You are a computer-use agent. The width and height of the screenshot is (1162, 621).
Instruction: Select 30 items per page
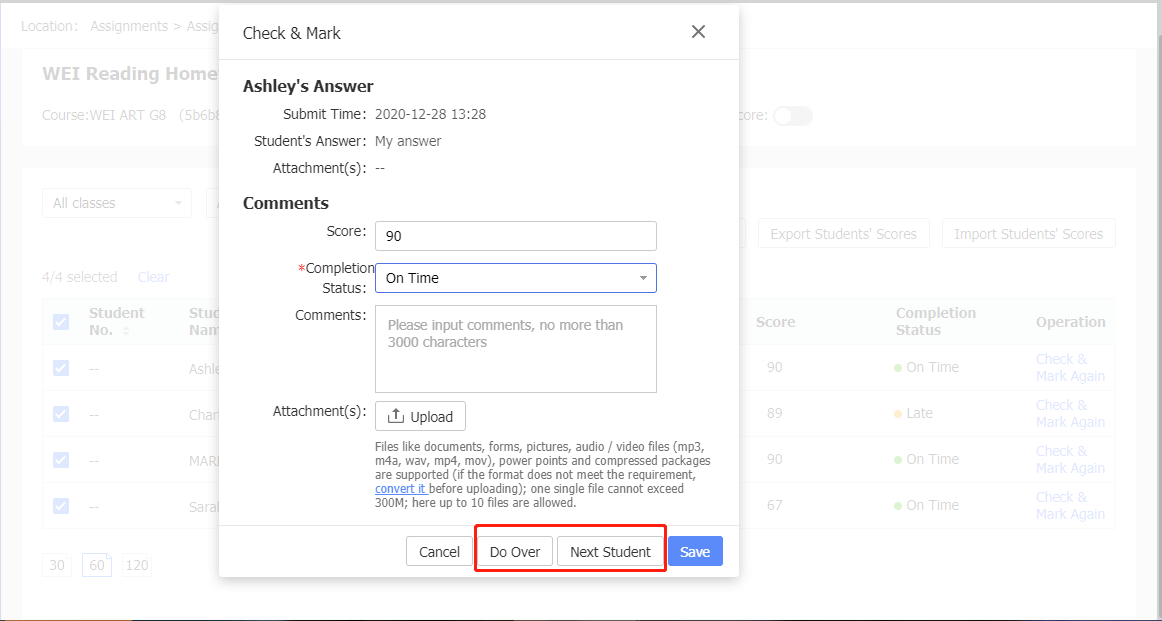point(57,566)
